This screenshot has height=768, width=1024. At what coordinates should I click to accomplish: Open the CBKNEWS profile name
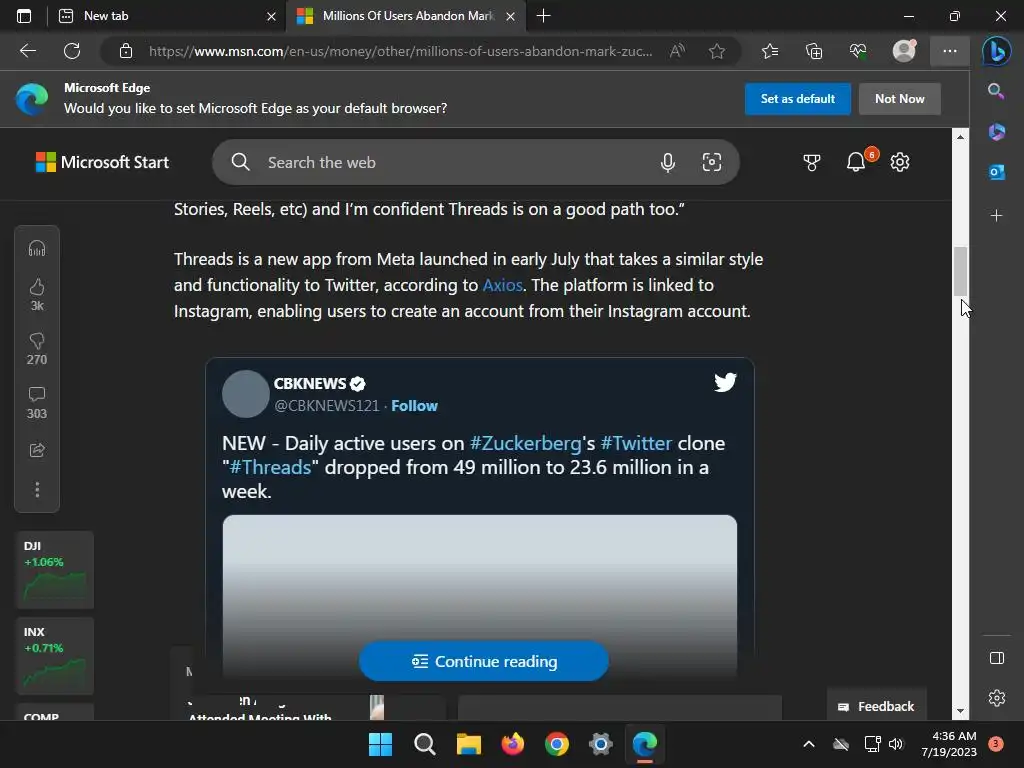coord(310,383)
